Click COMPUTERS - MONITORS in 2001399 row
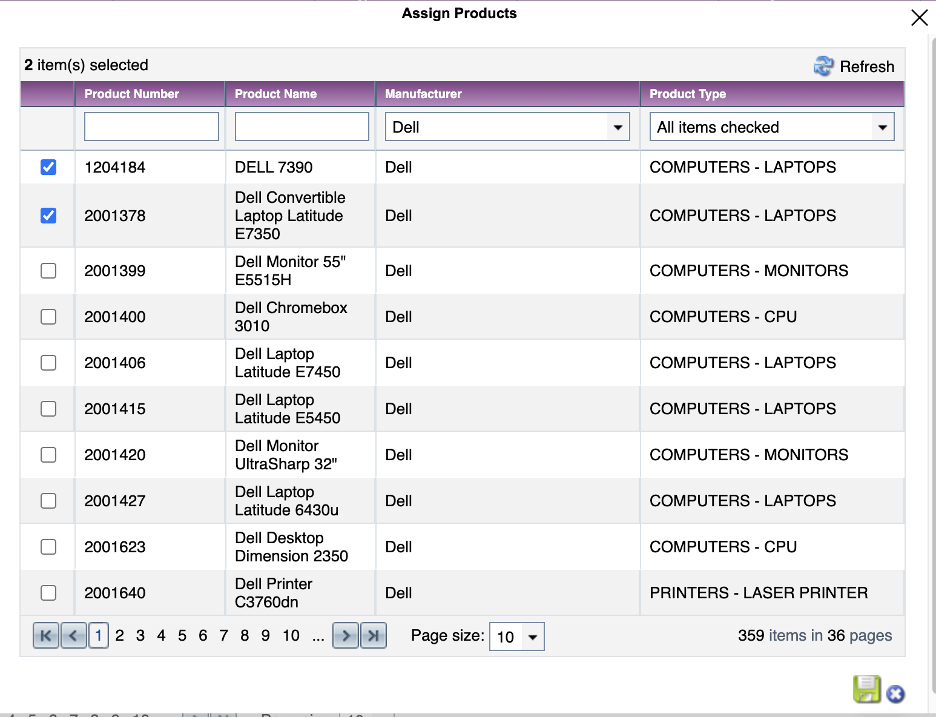Image resolution: width=936 pixels, height=718 pixels. (749, 271)
